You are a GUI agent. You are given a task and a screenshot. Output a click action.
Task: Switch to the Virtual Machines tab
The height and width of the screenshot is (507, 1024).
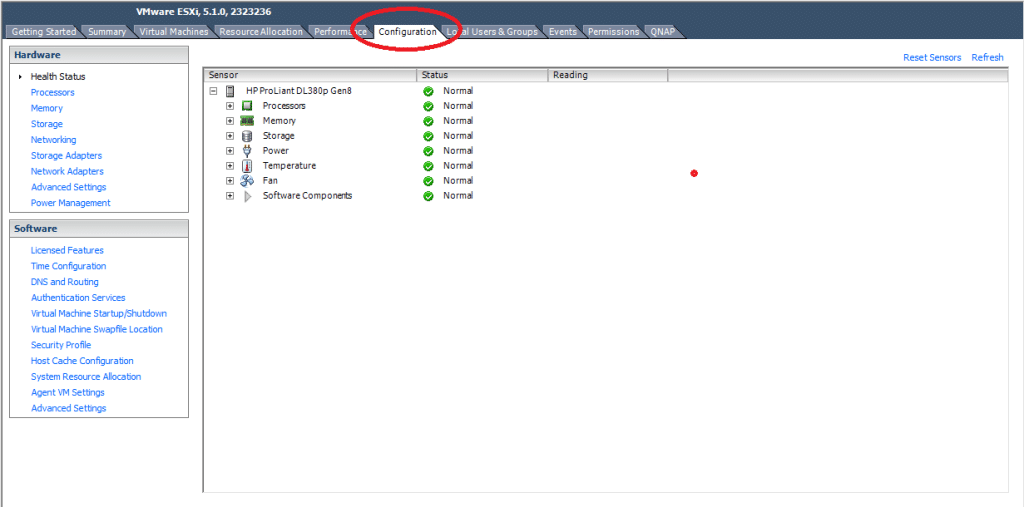coord(174,31)
